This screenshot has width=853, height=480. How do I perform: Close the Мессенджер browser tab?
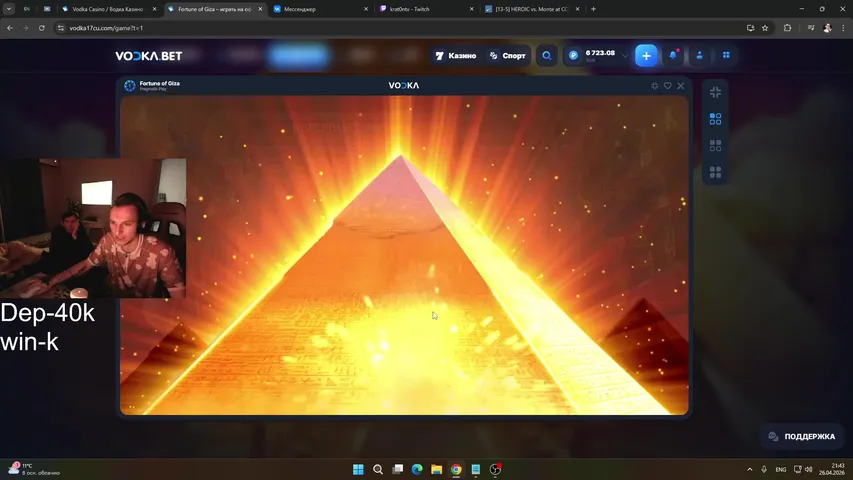366,9
